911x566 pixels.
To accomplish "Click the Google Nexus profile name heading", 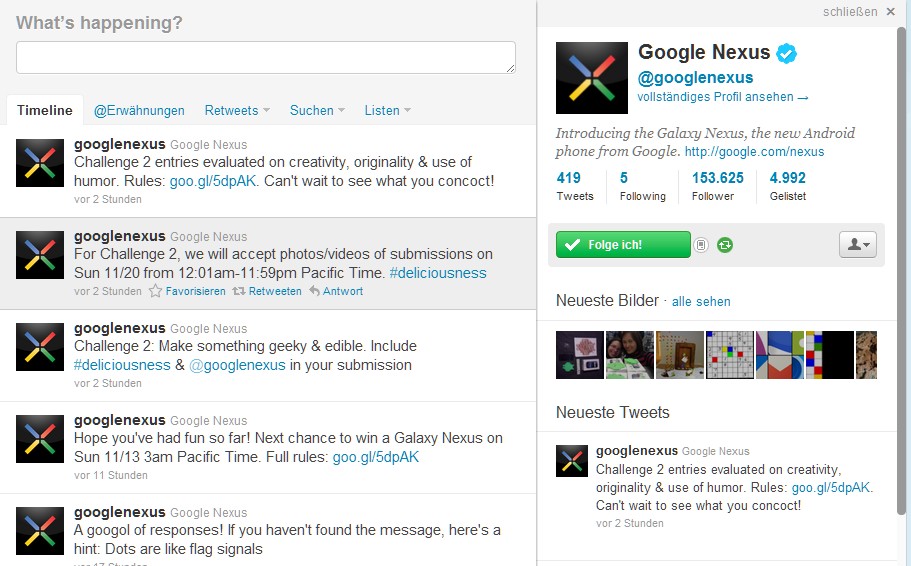I will coord(704,52).
